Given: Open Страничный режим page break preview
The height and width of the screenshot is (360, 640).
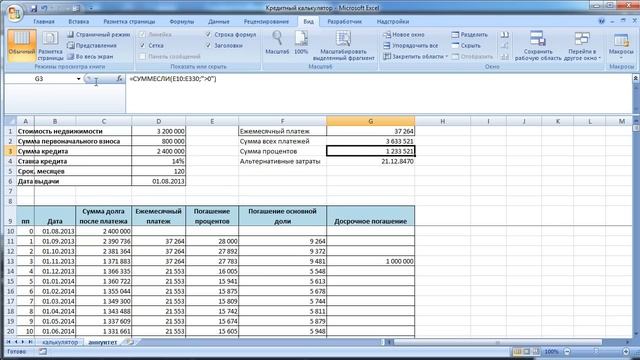Looking at the screenshot, I should 98,35.
